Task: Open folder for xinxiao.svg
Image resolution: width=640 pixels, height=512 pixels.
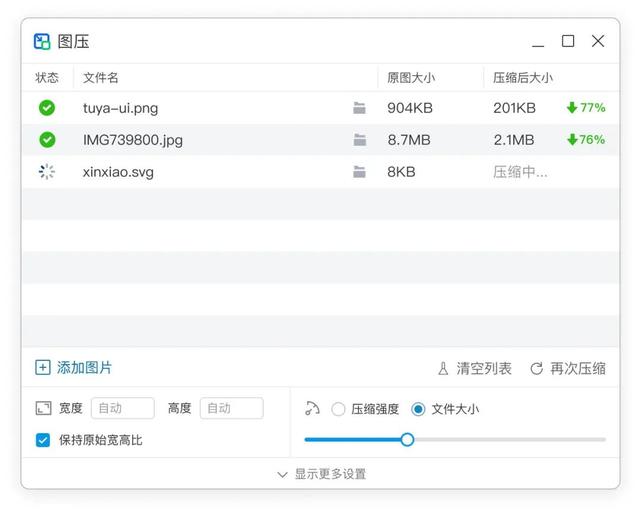Action: tap(359, 171)
